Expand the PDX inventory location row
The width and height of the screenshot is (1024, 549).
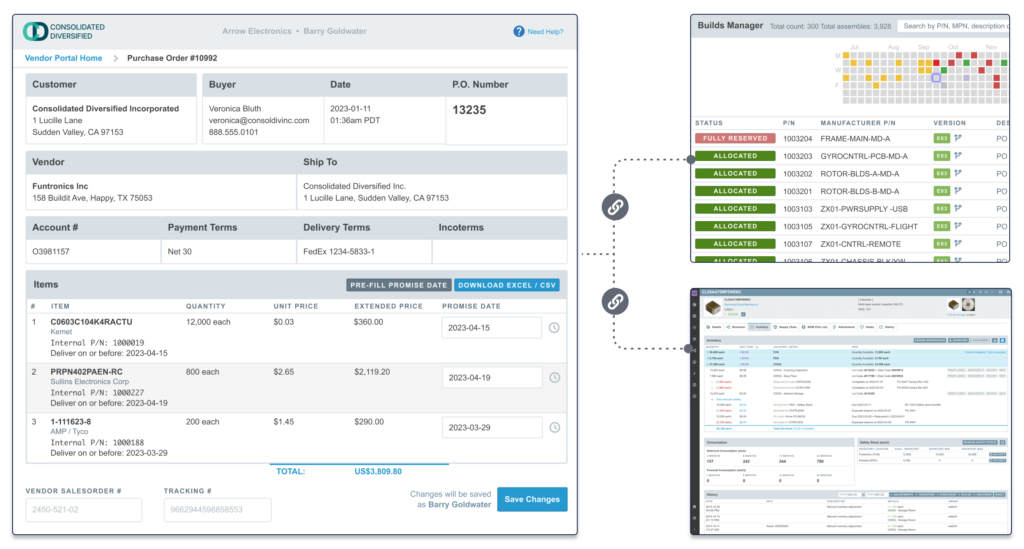tap(708, 358)
